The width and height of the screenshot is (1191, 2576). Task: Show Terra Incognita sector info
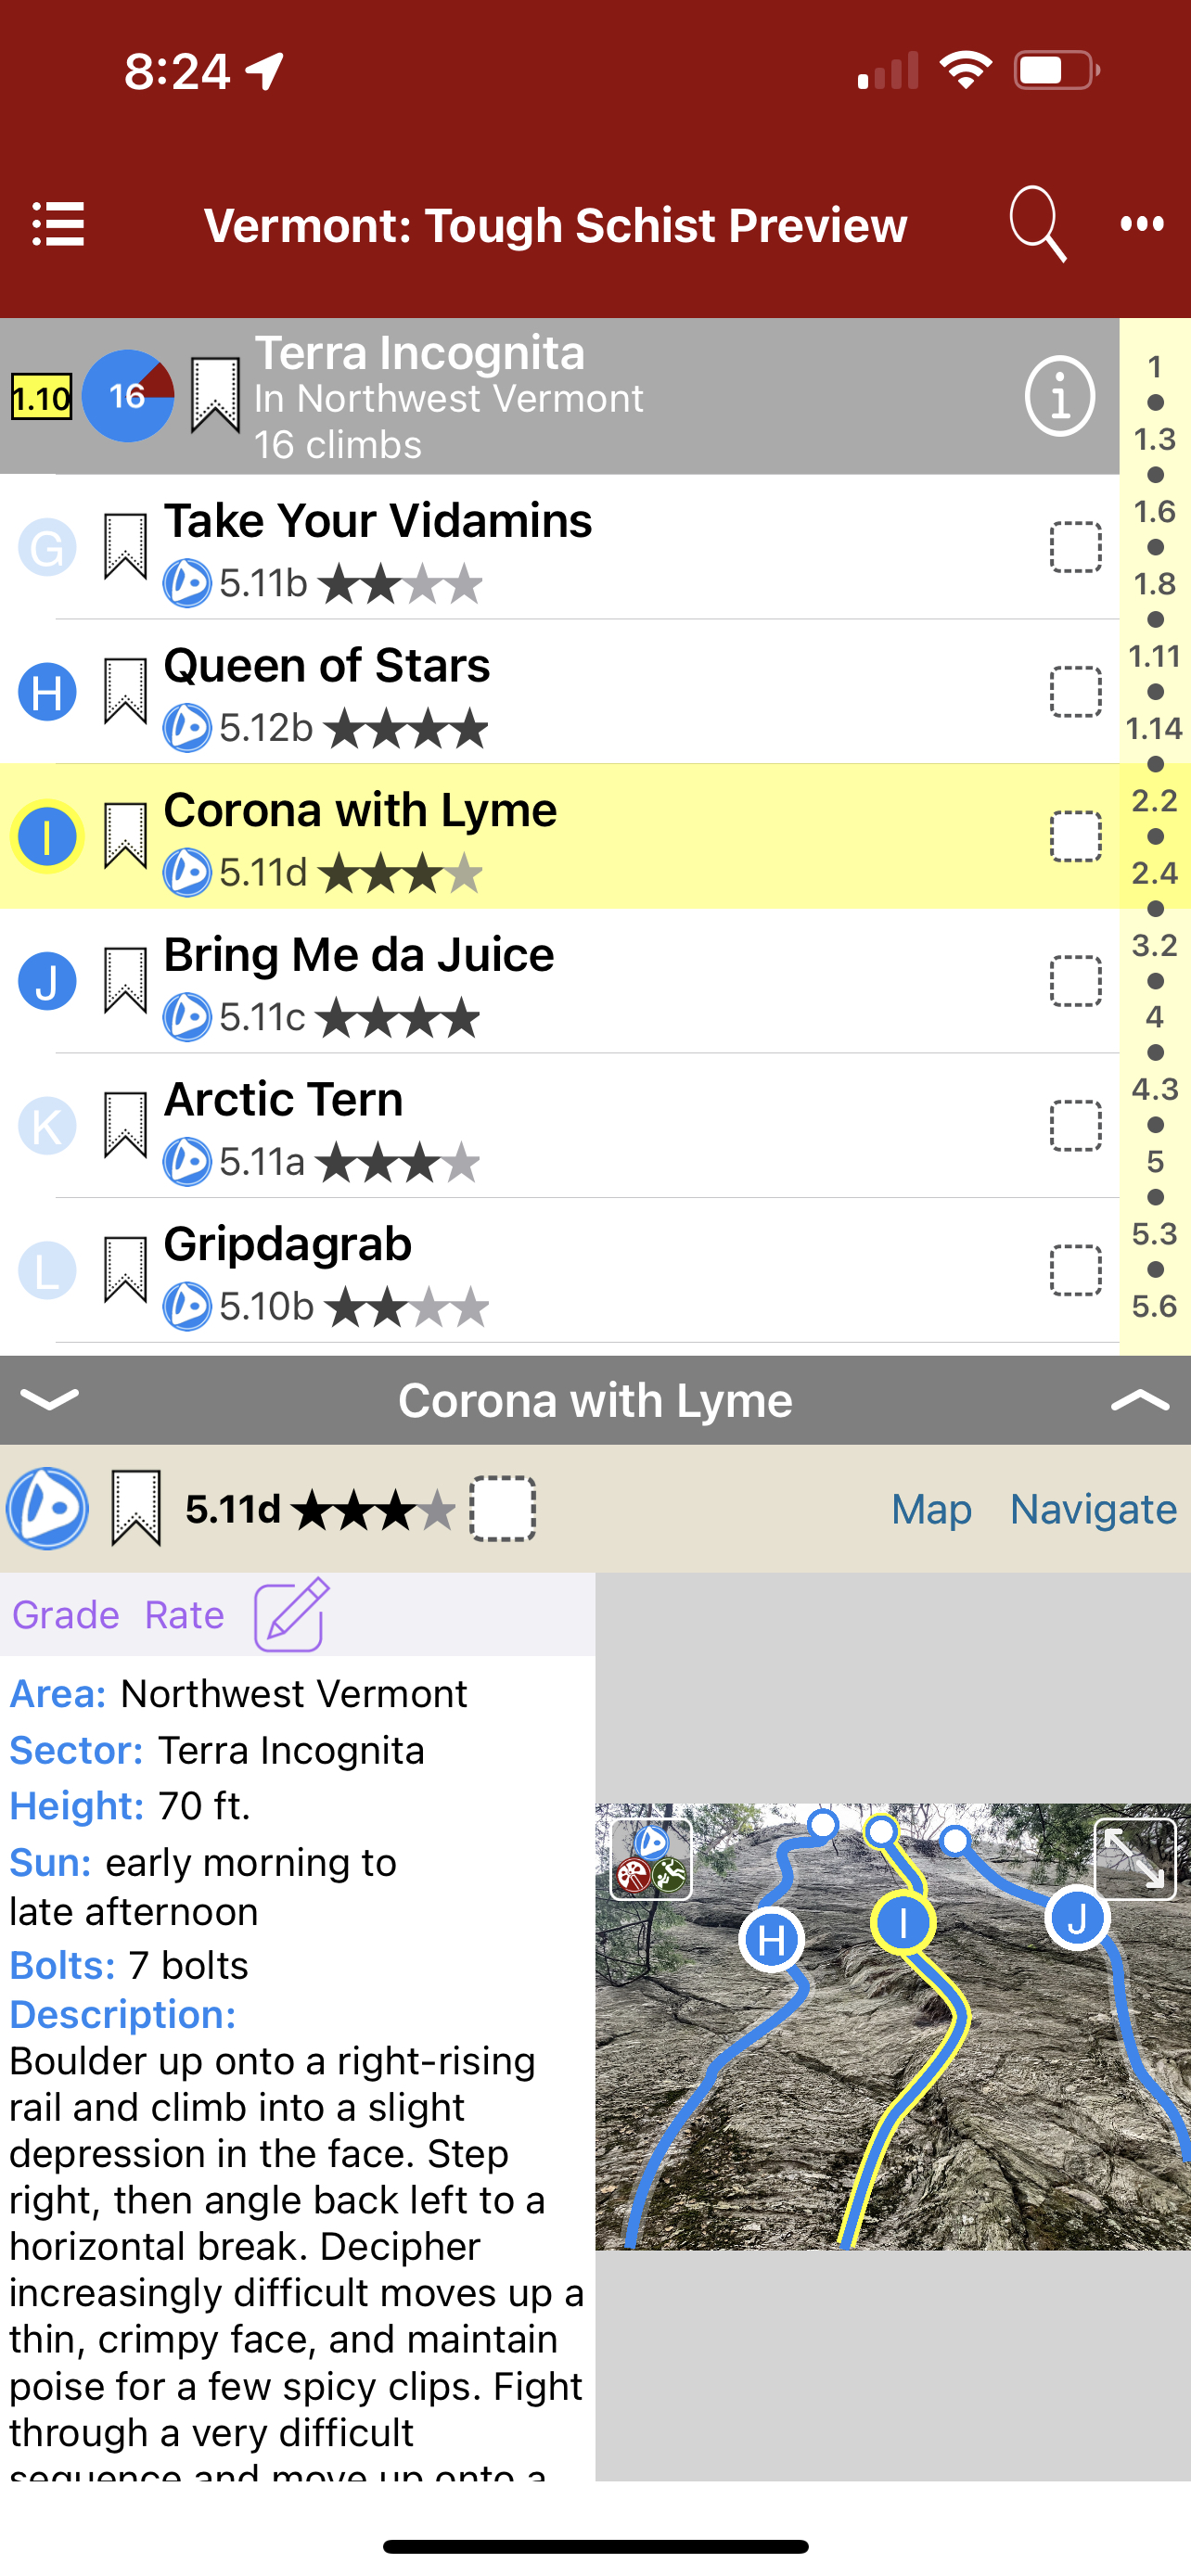click(x=1059, y=396)
